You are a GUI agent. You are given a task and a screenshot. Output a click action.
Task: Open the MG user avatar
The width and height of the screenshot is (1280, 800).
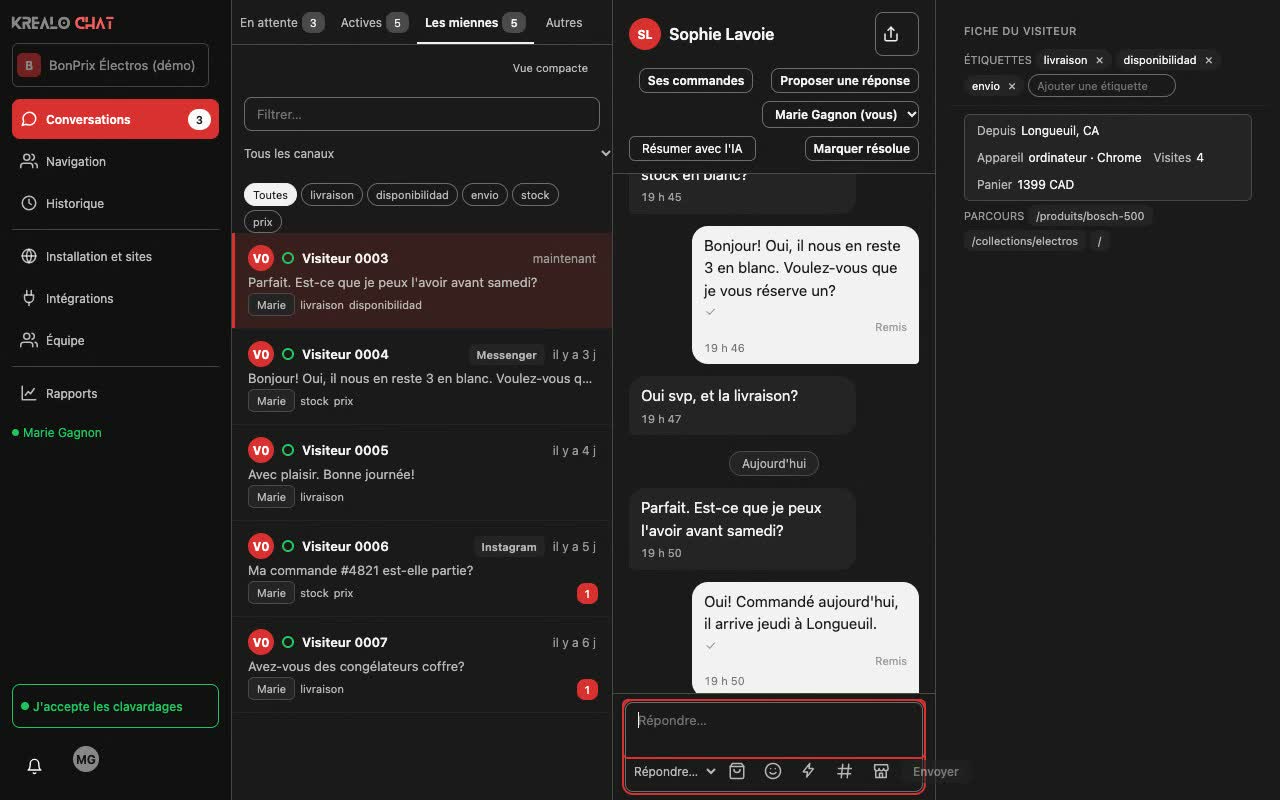(x=86, y=760)
